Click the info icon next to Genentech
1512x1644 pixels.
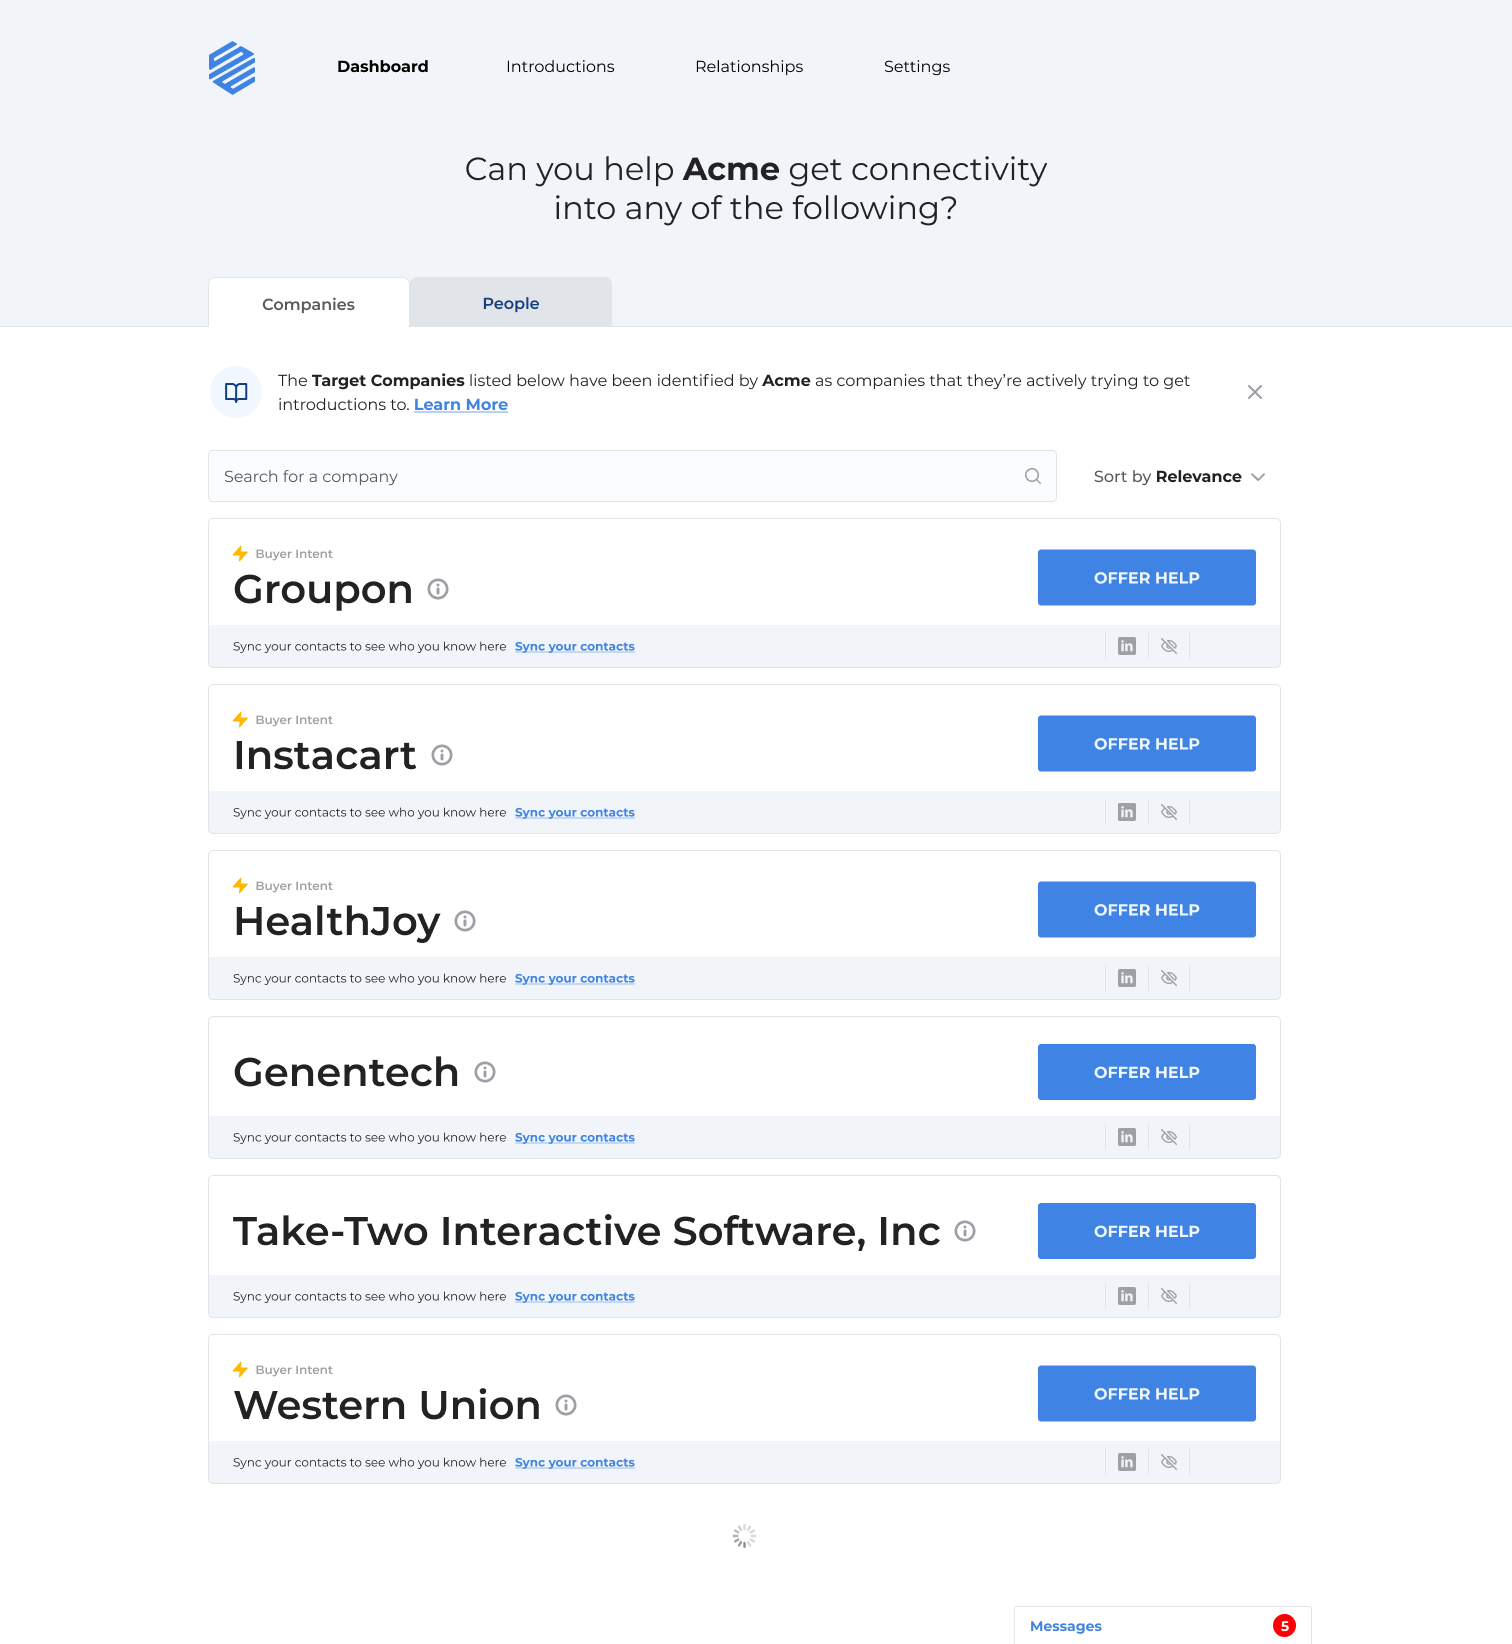(x=485, y=1072)
